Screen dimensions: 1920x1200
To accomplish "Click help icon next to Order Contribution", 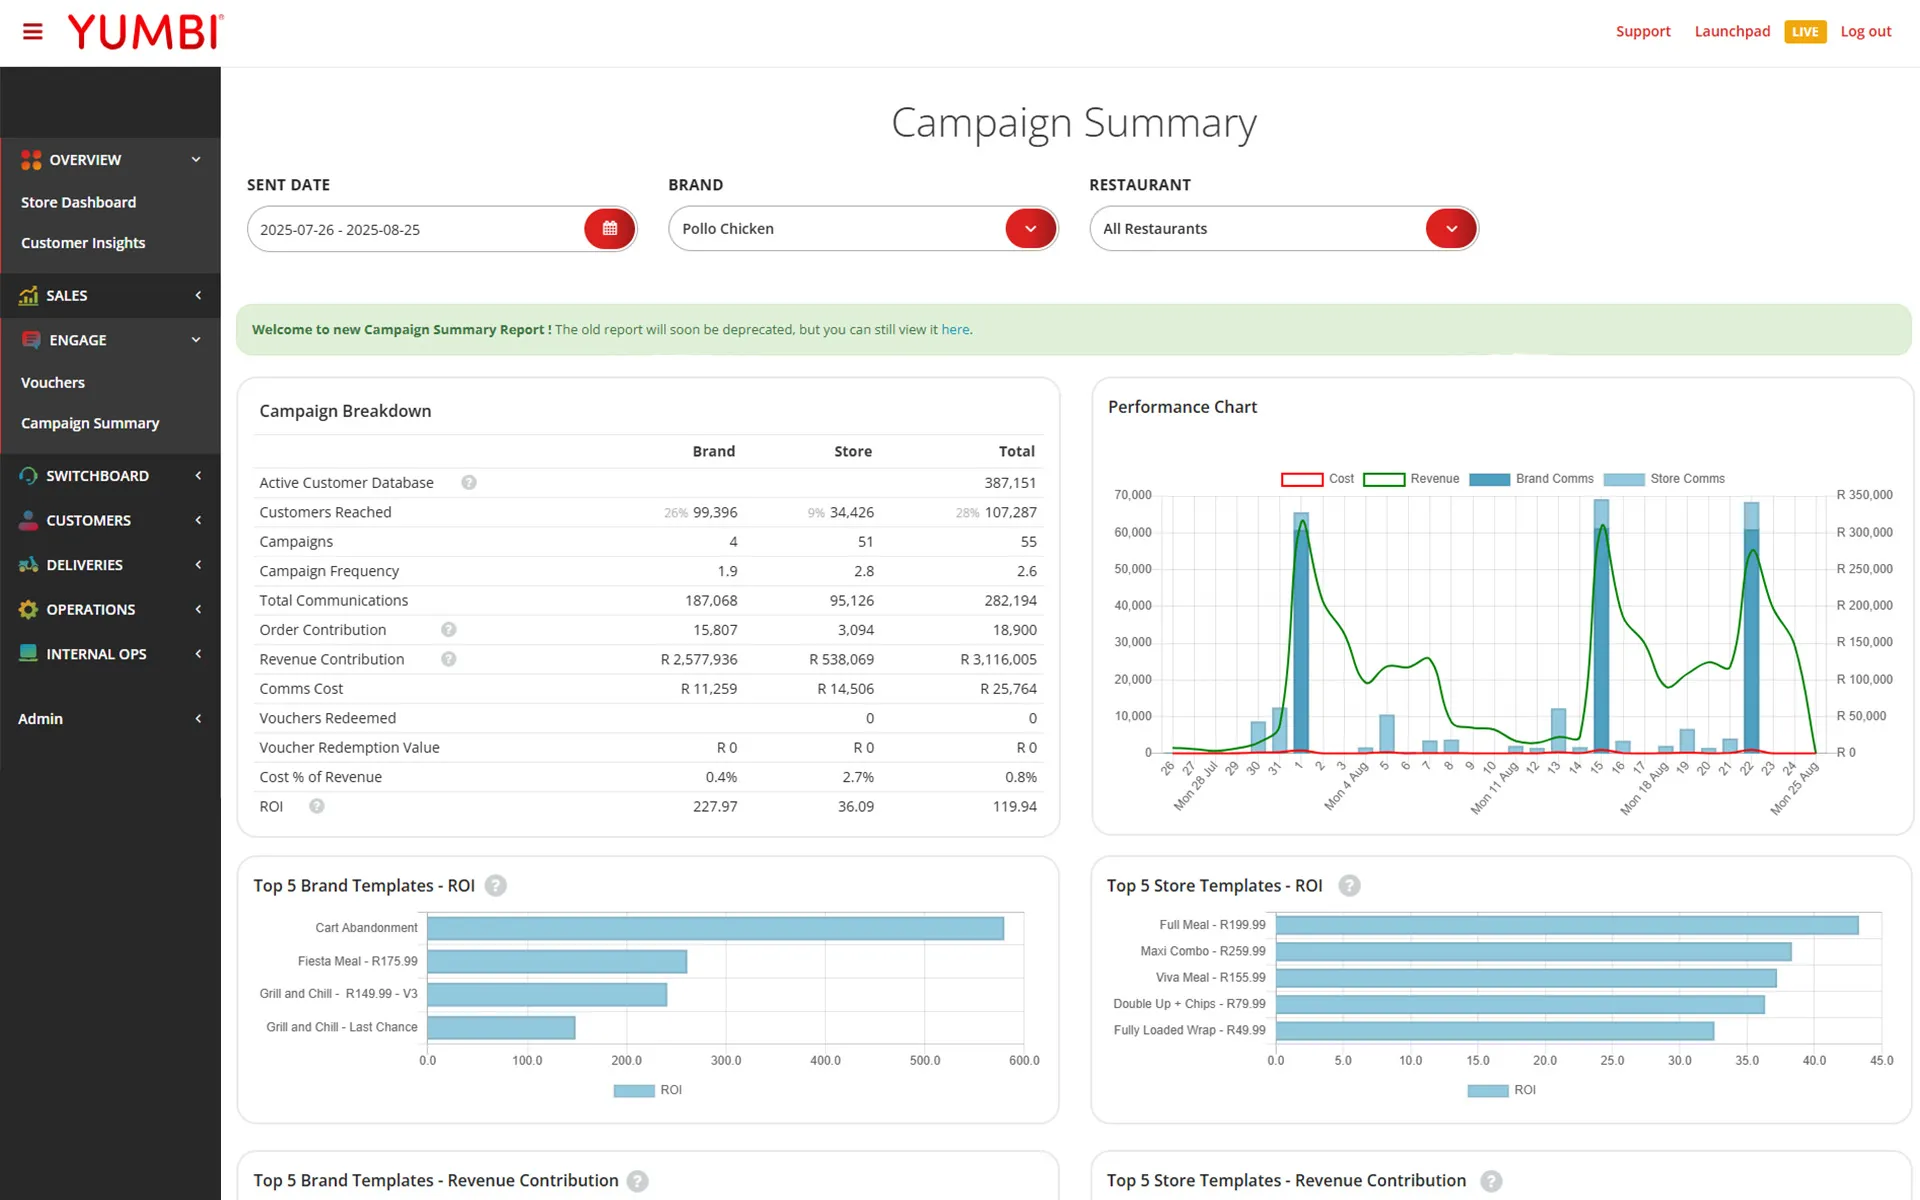I will click(449, 630).
